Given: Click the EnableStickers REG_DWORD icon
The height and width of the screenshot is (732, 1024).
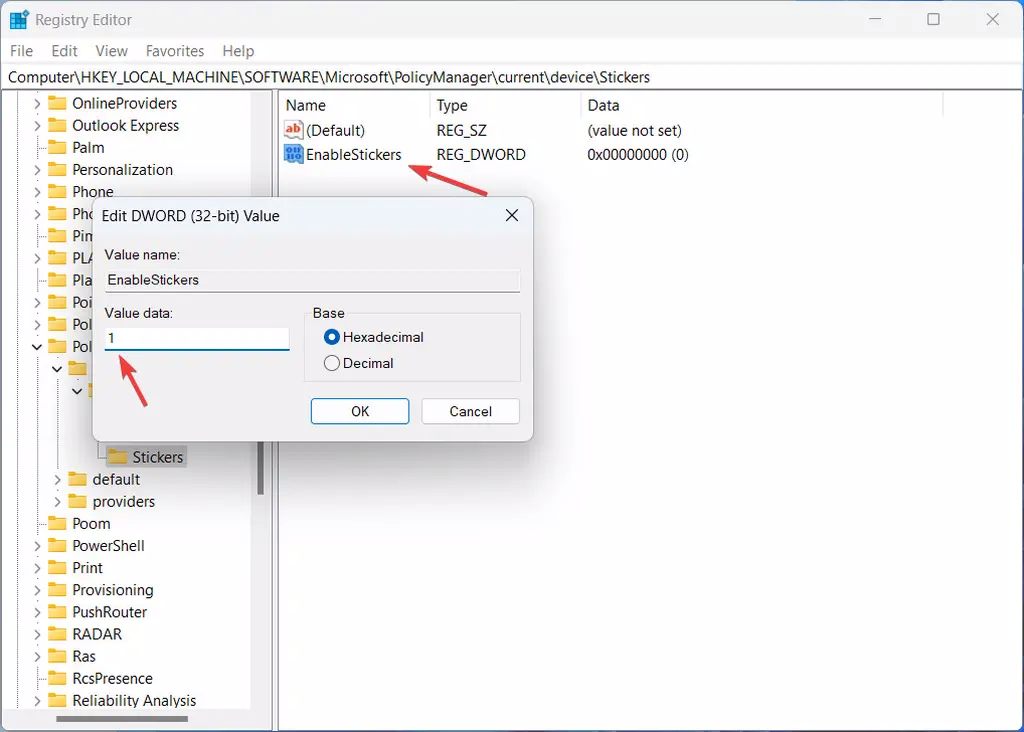Looking at the screenshot, I should pos(293,154).
